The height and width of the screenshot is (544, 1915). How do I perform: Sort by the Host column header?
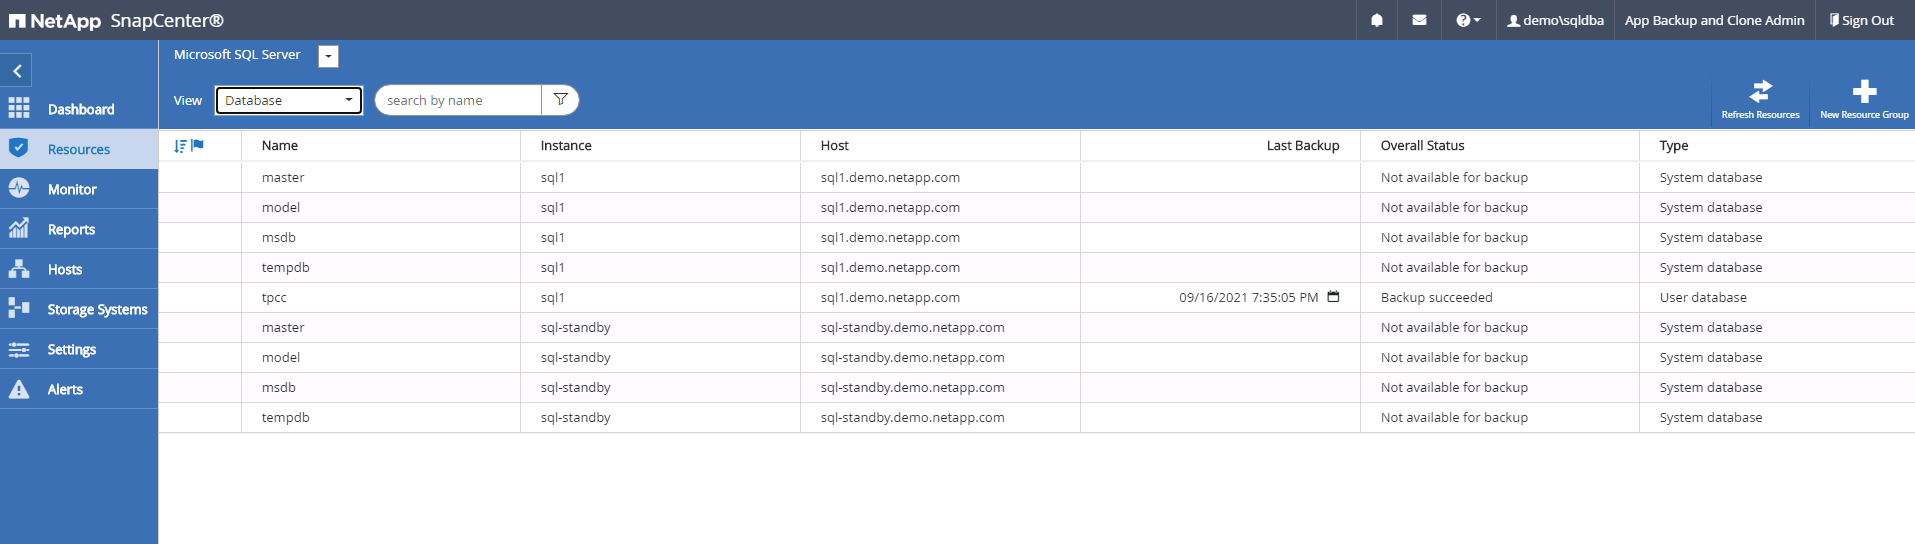pos(835,145)
